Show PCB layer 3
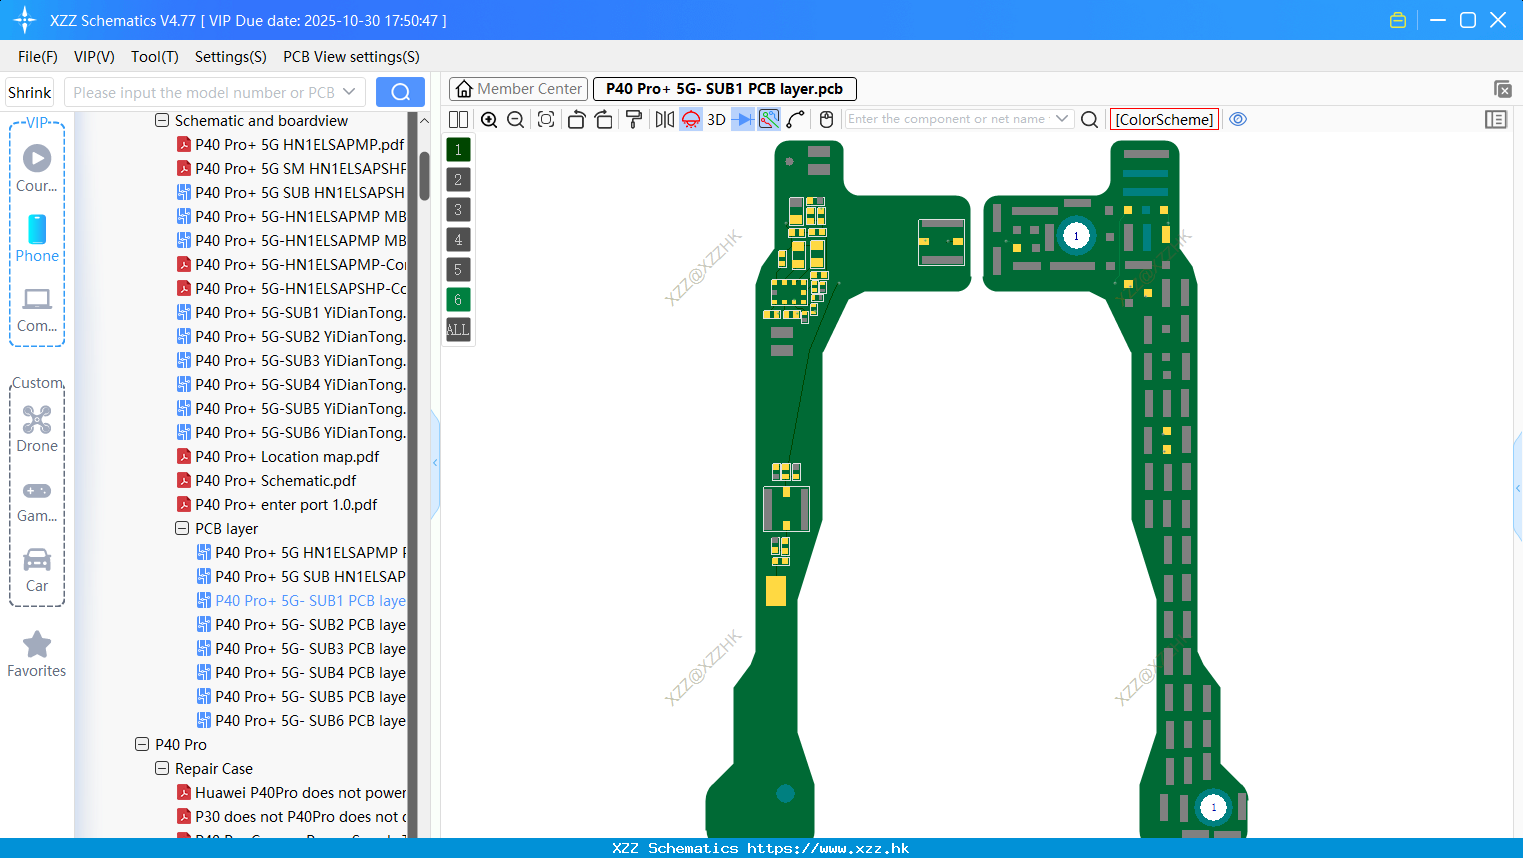Image resolution: width=1523 pixels, height=858 pixels. coord(458,210)
